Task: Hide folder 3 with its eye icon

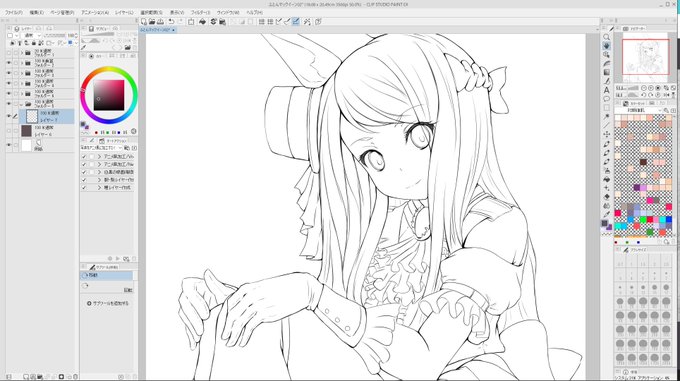Action: point(9,73)
